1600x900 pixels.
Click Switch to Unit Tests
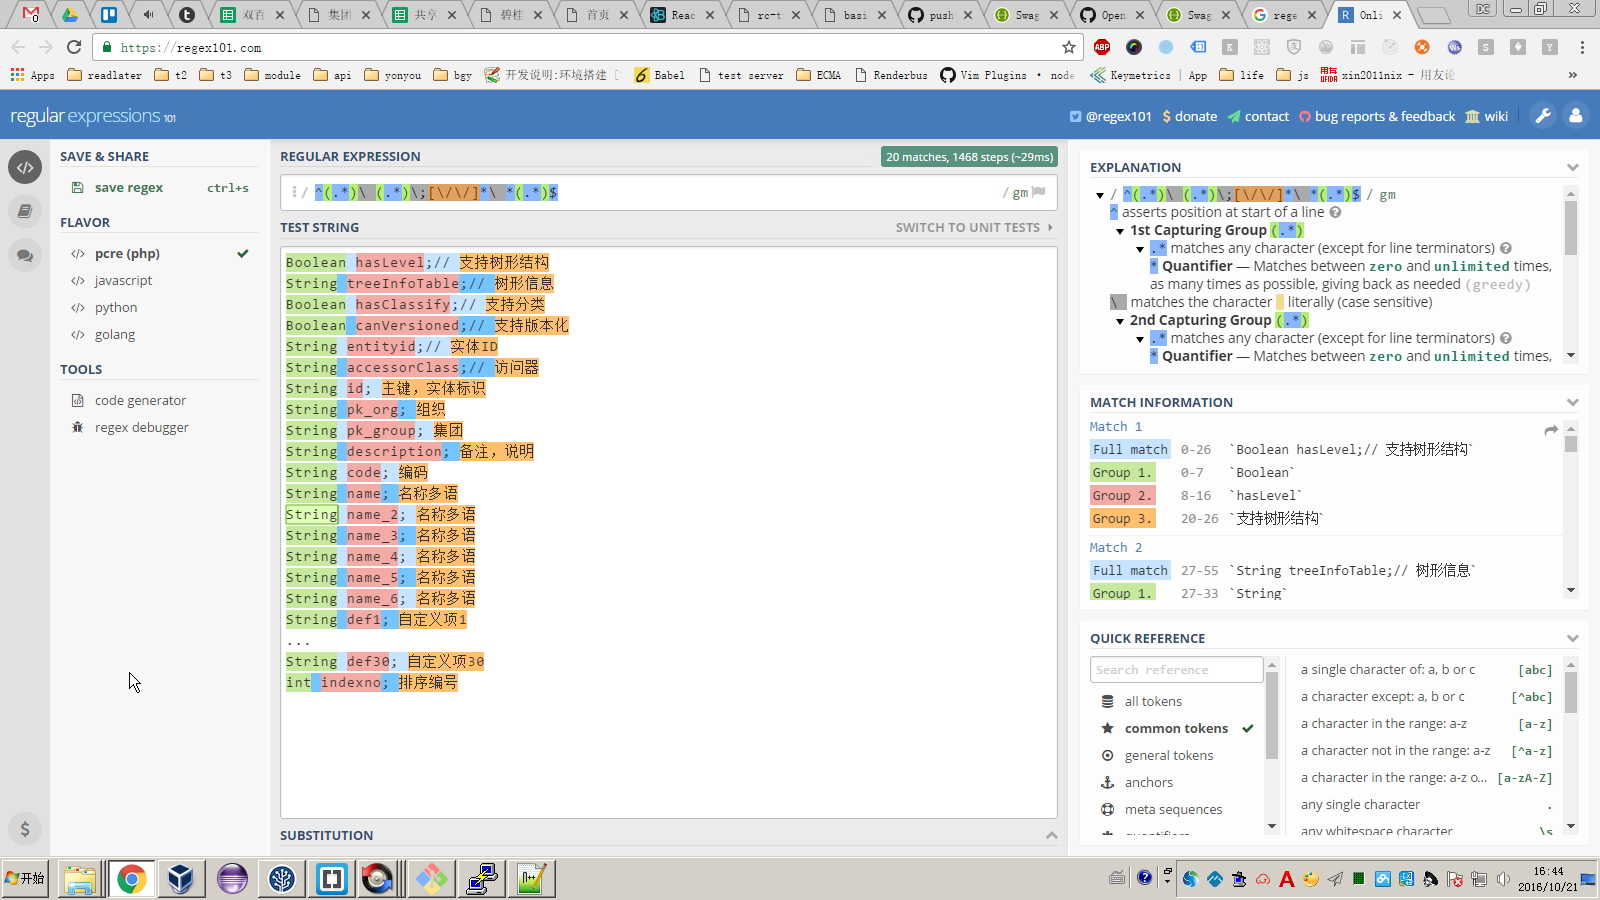[974, 227]
